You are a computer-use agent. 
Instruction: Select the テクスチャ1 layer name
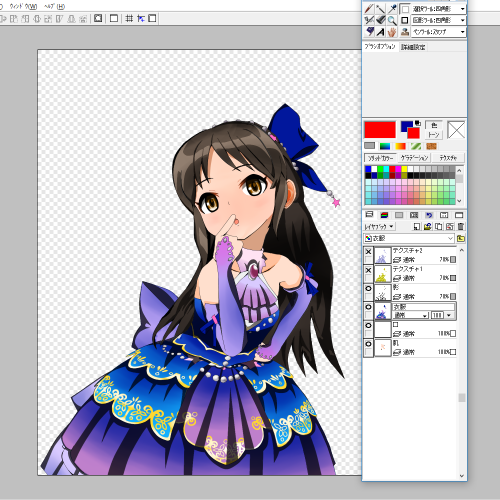(x=407, y=269)
